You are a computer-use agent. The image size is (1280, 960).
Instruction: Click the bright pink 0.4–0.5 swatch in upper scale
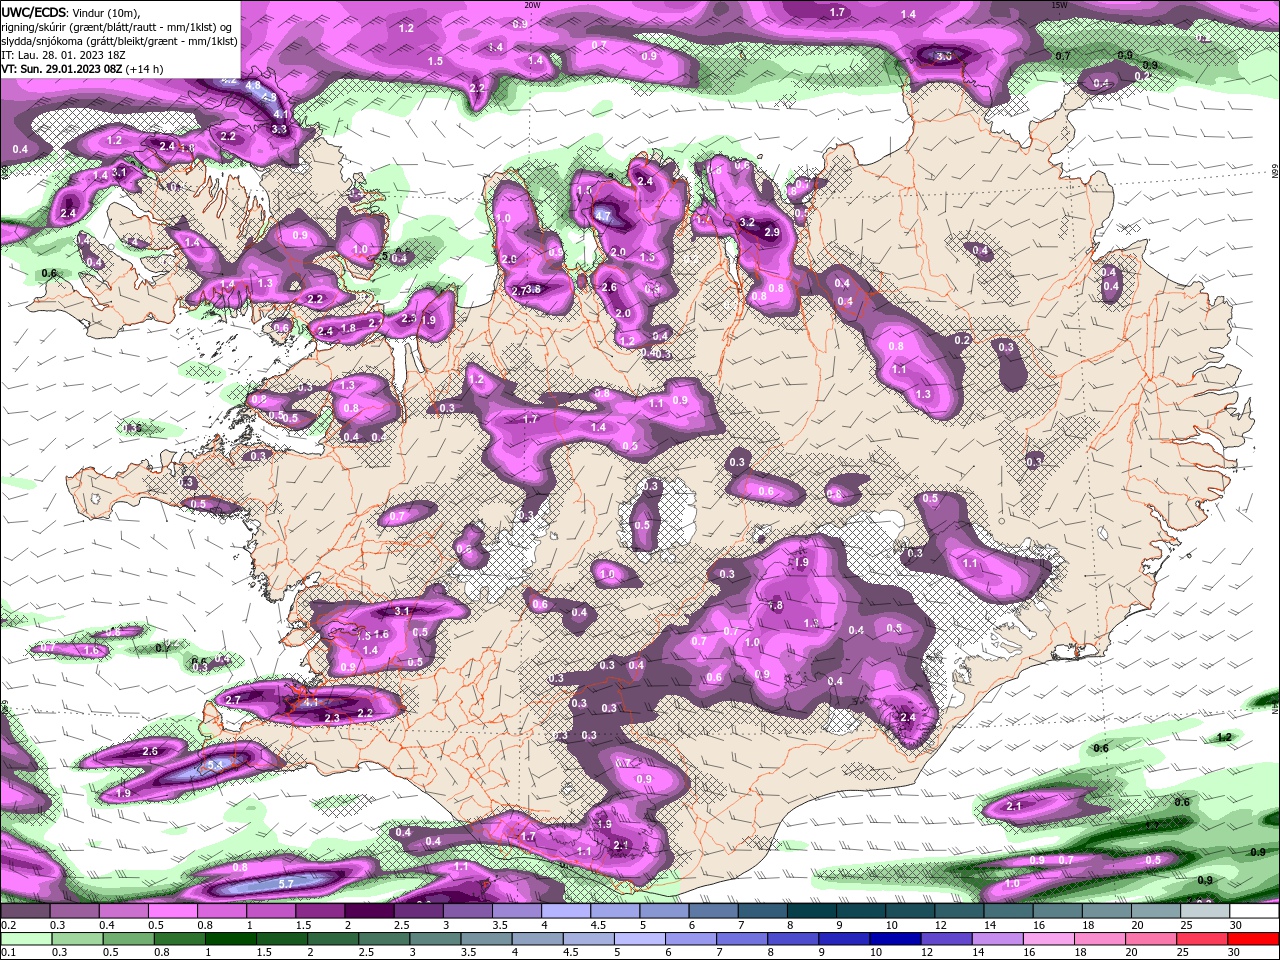tap(123, 911)
